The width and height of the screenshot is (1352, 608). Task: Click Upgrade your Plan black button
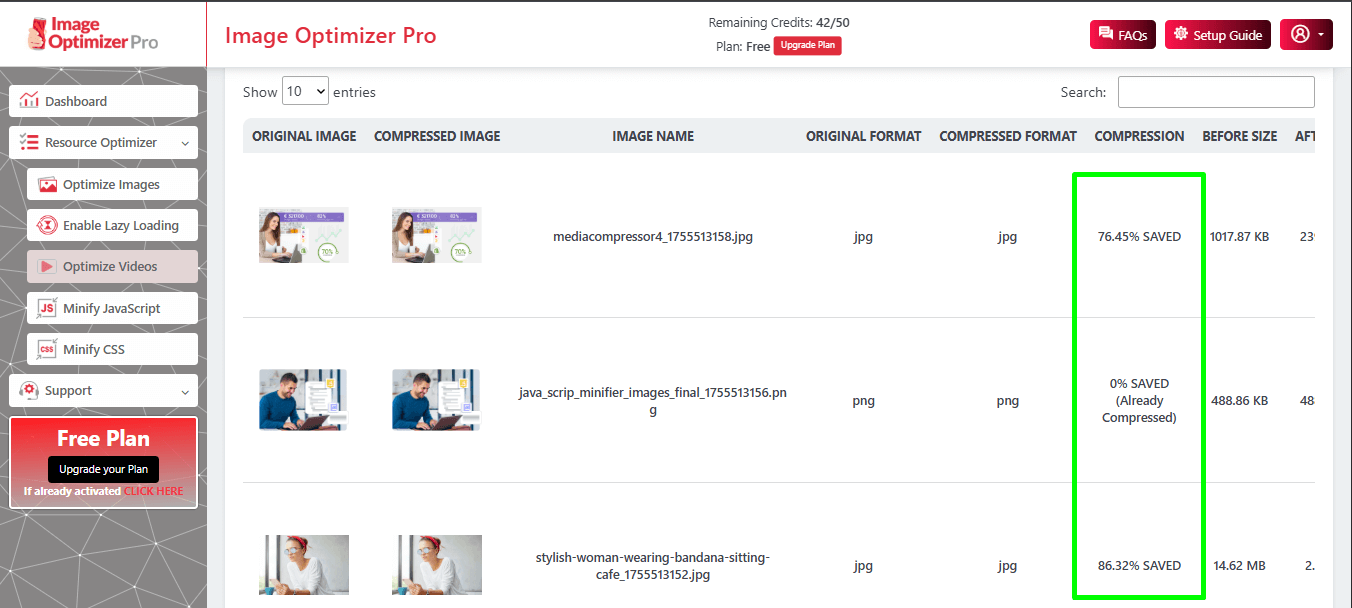[x=103, y=469]
